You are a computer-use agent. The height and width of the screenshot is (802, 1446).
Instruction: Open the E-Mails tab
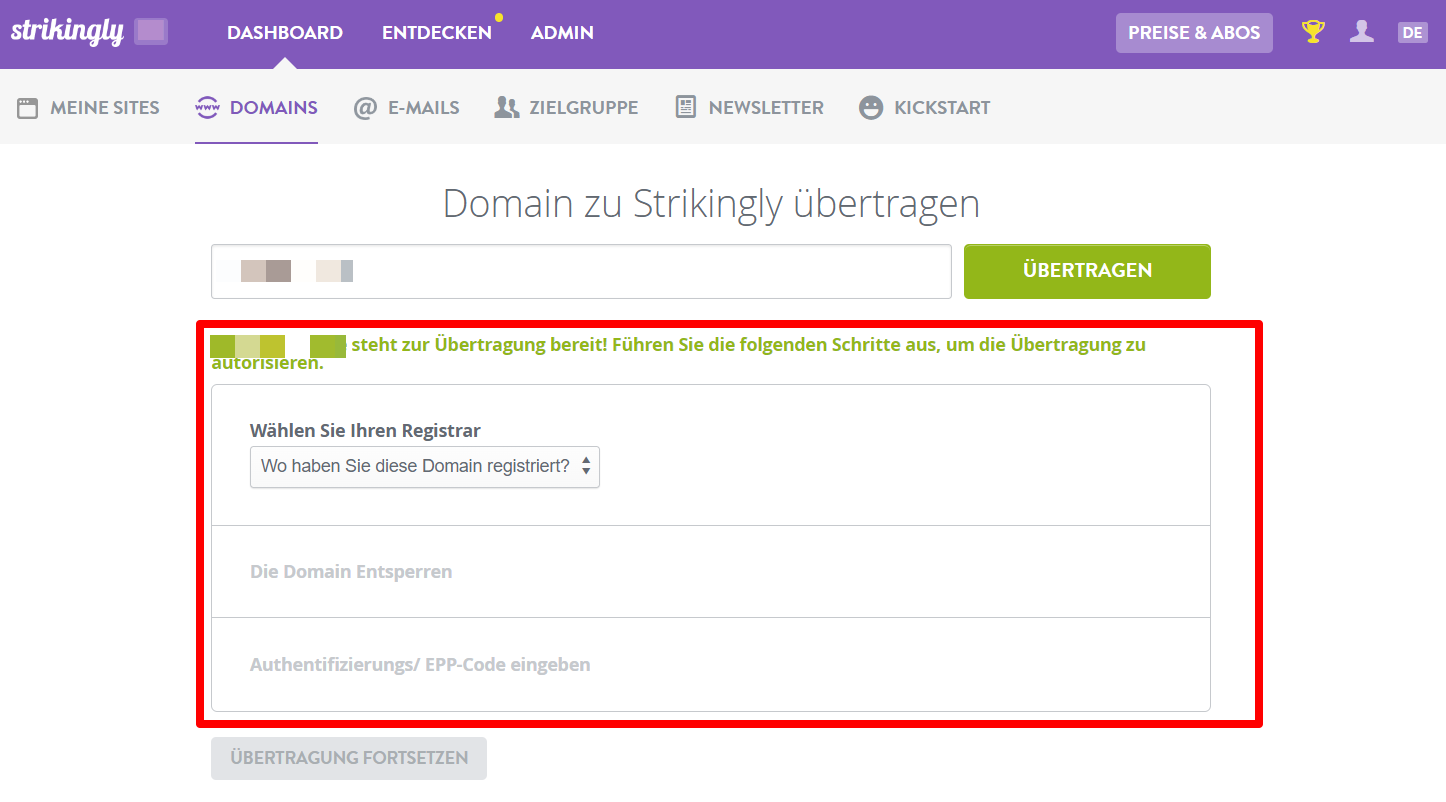click(x=406, y=107)
